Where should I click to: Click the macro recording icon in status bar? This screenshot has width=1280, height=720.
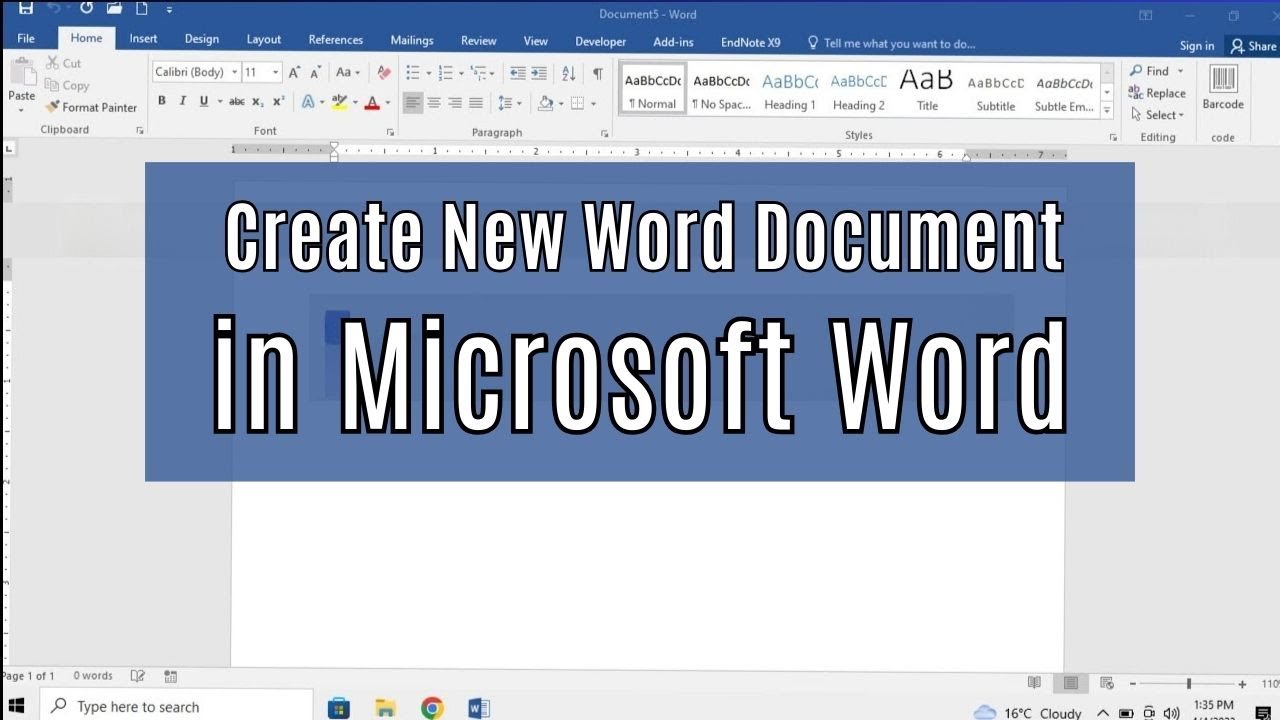tap(170, 676)
